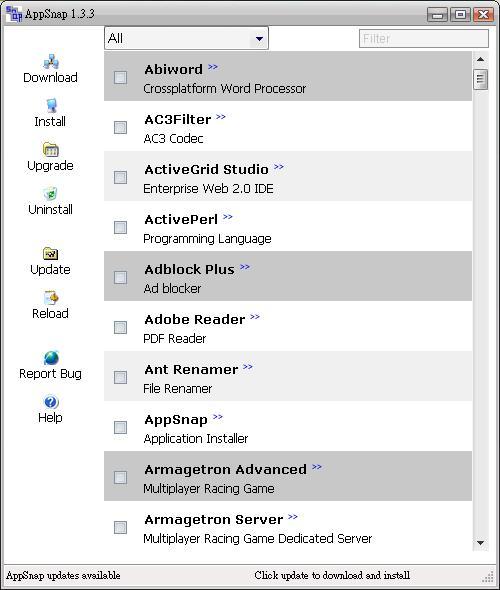Click the Update label in sidebar
Viewport: 500px width, 590px height.
click(50, 270)
